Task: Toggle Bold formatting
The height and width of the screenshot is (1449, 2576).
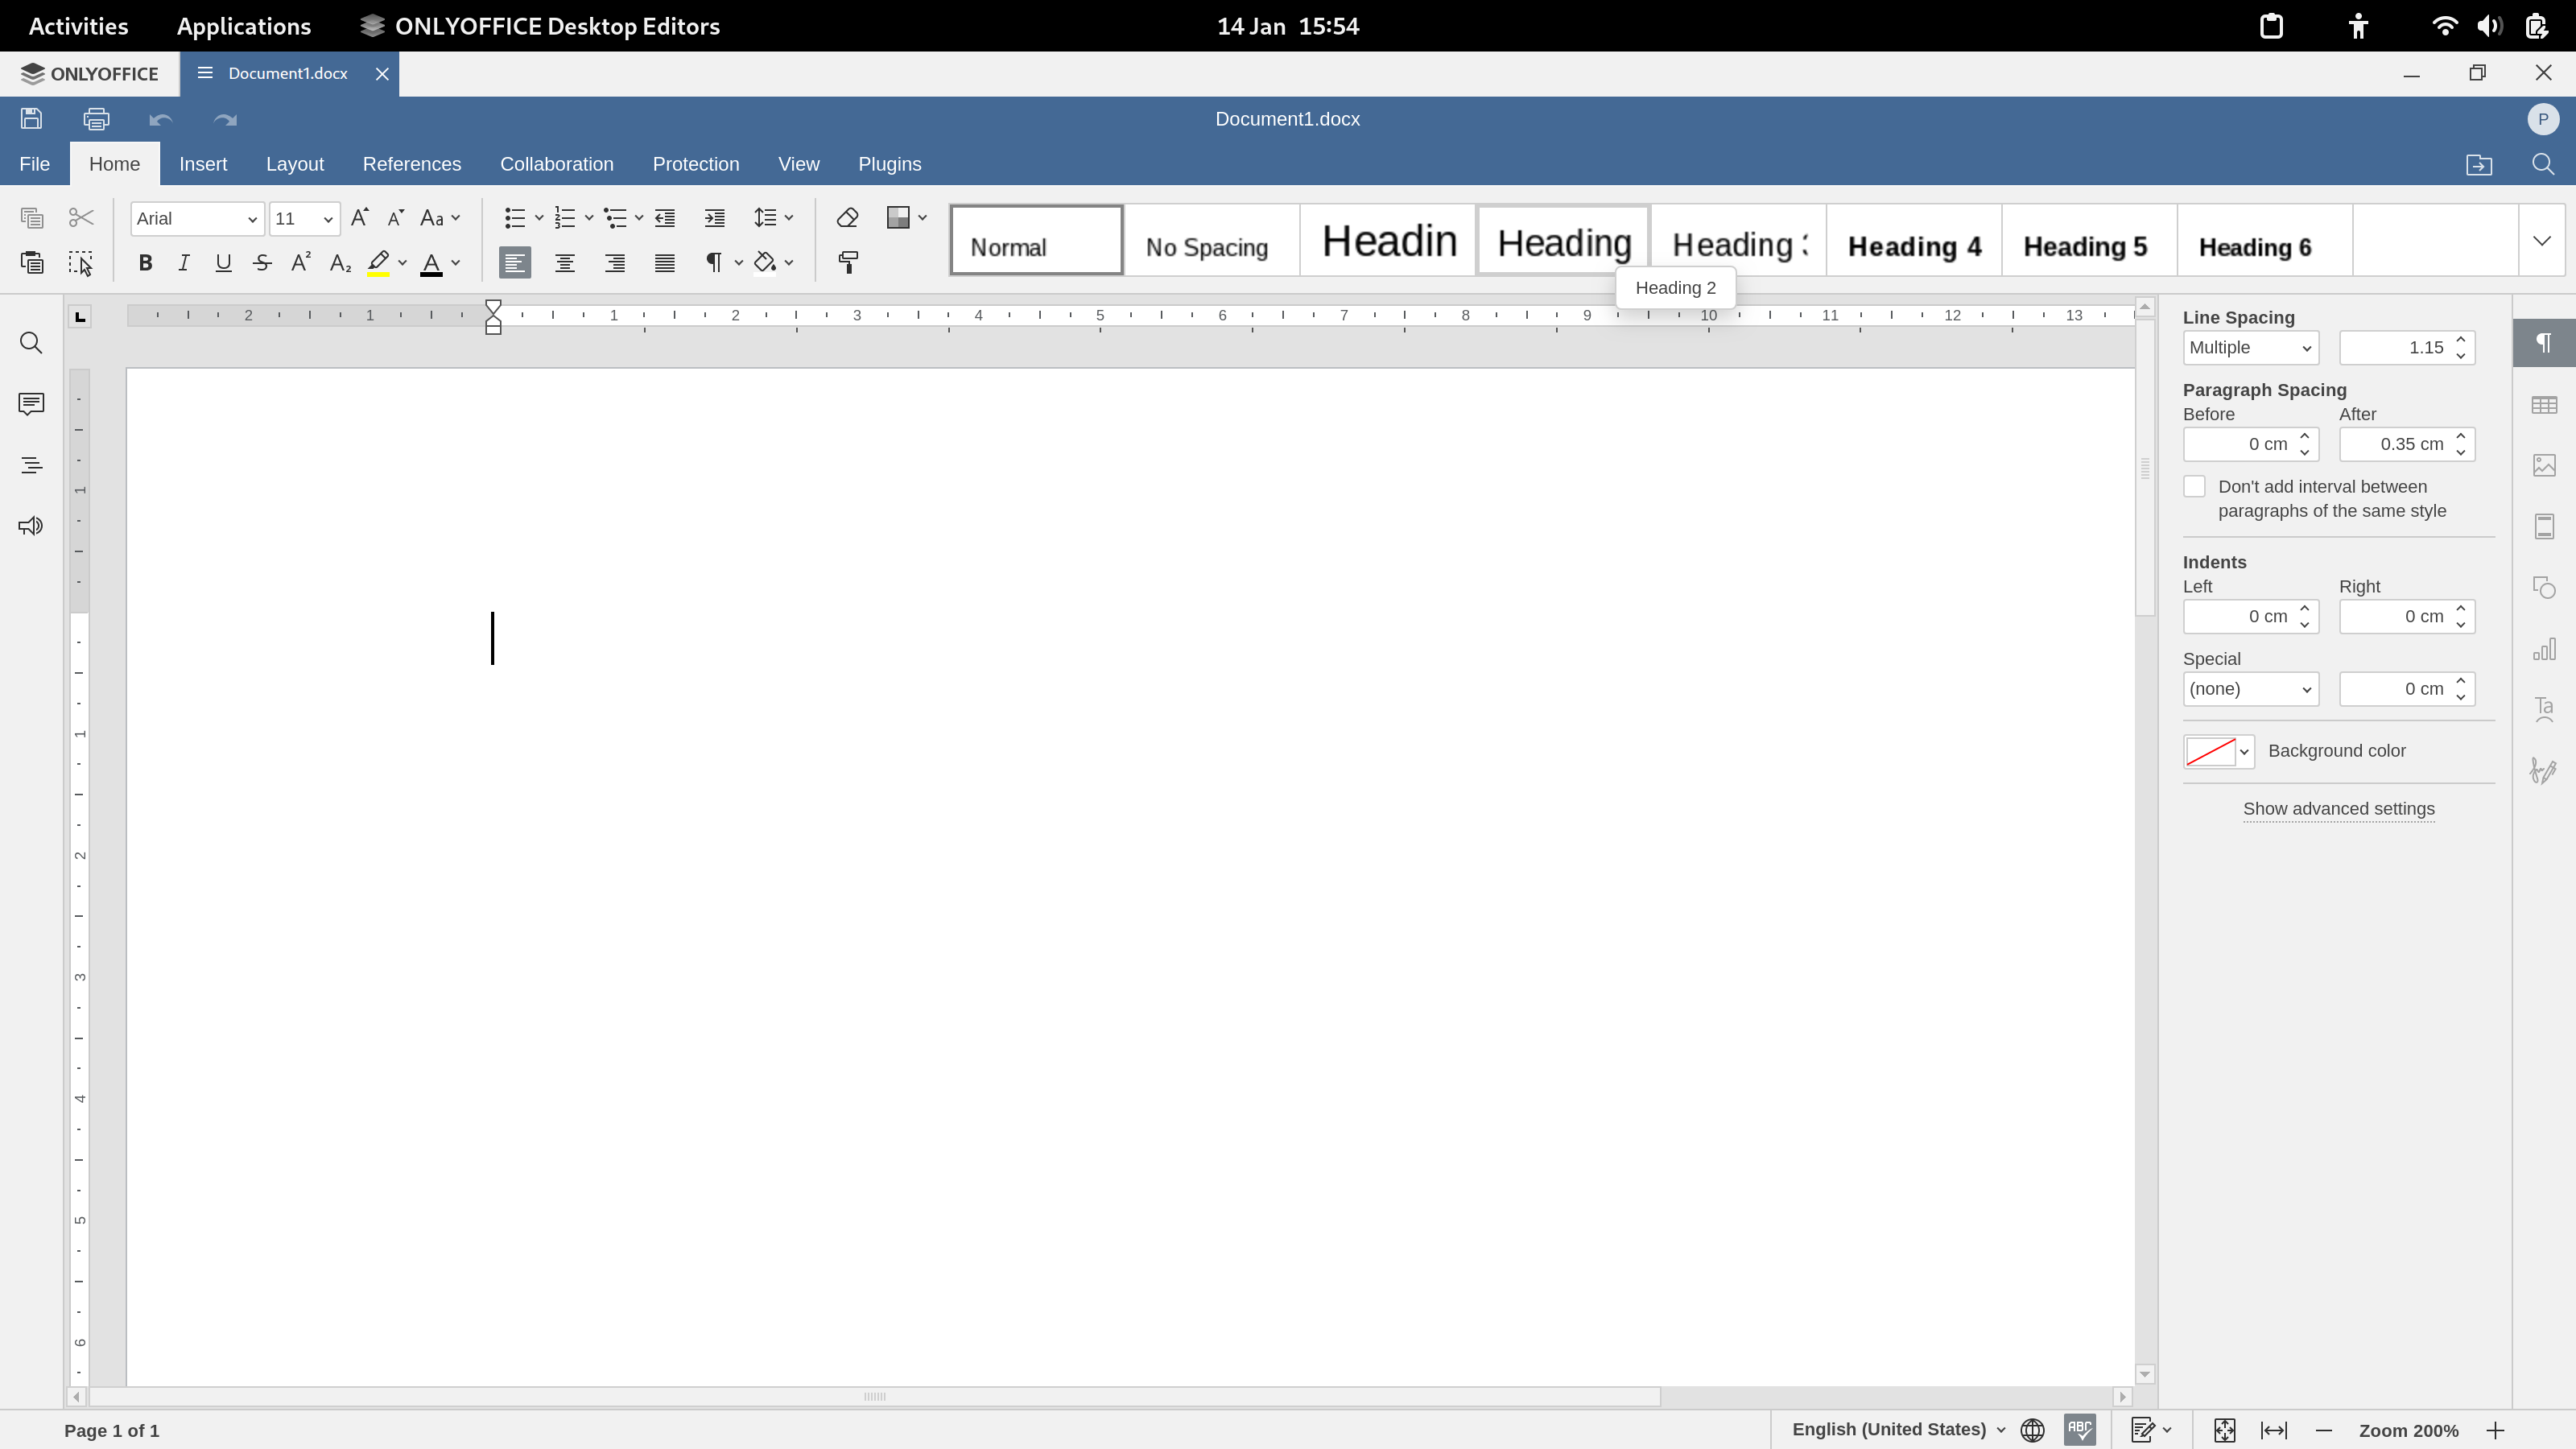Action: click(145, 262)
